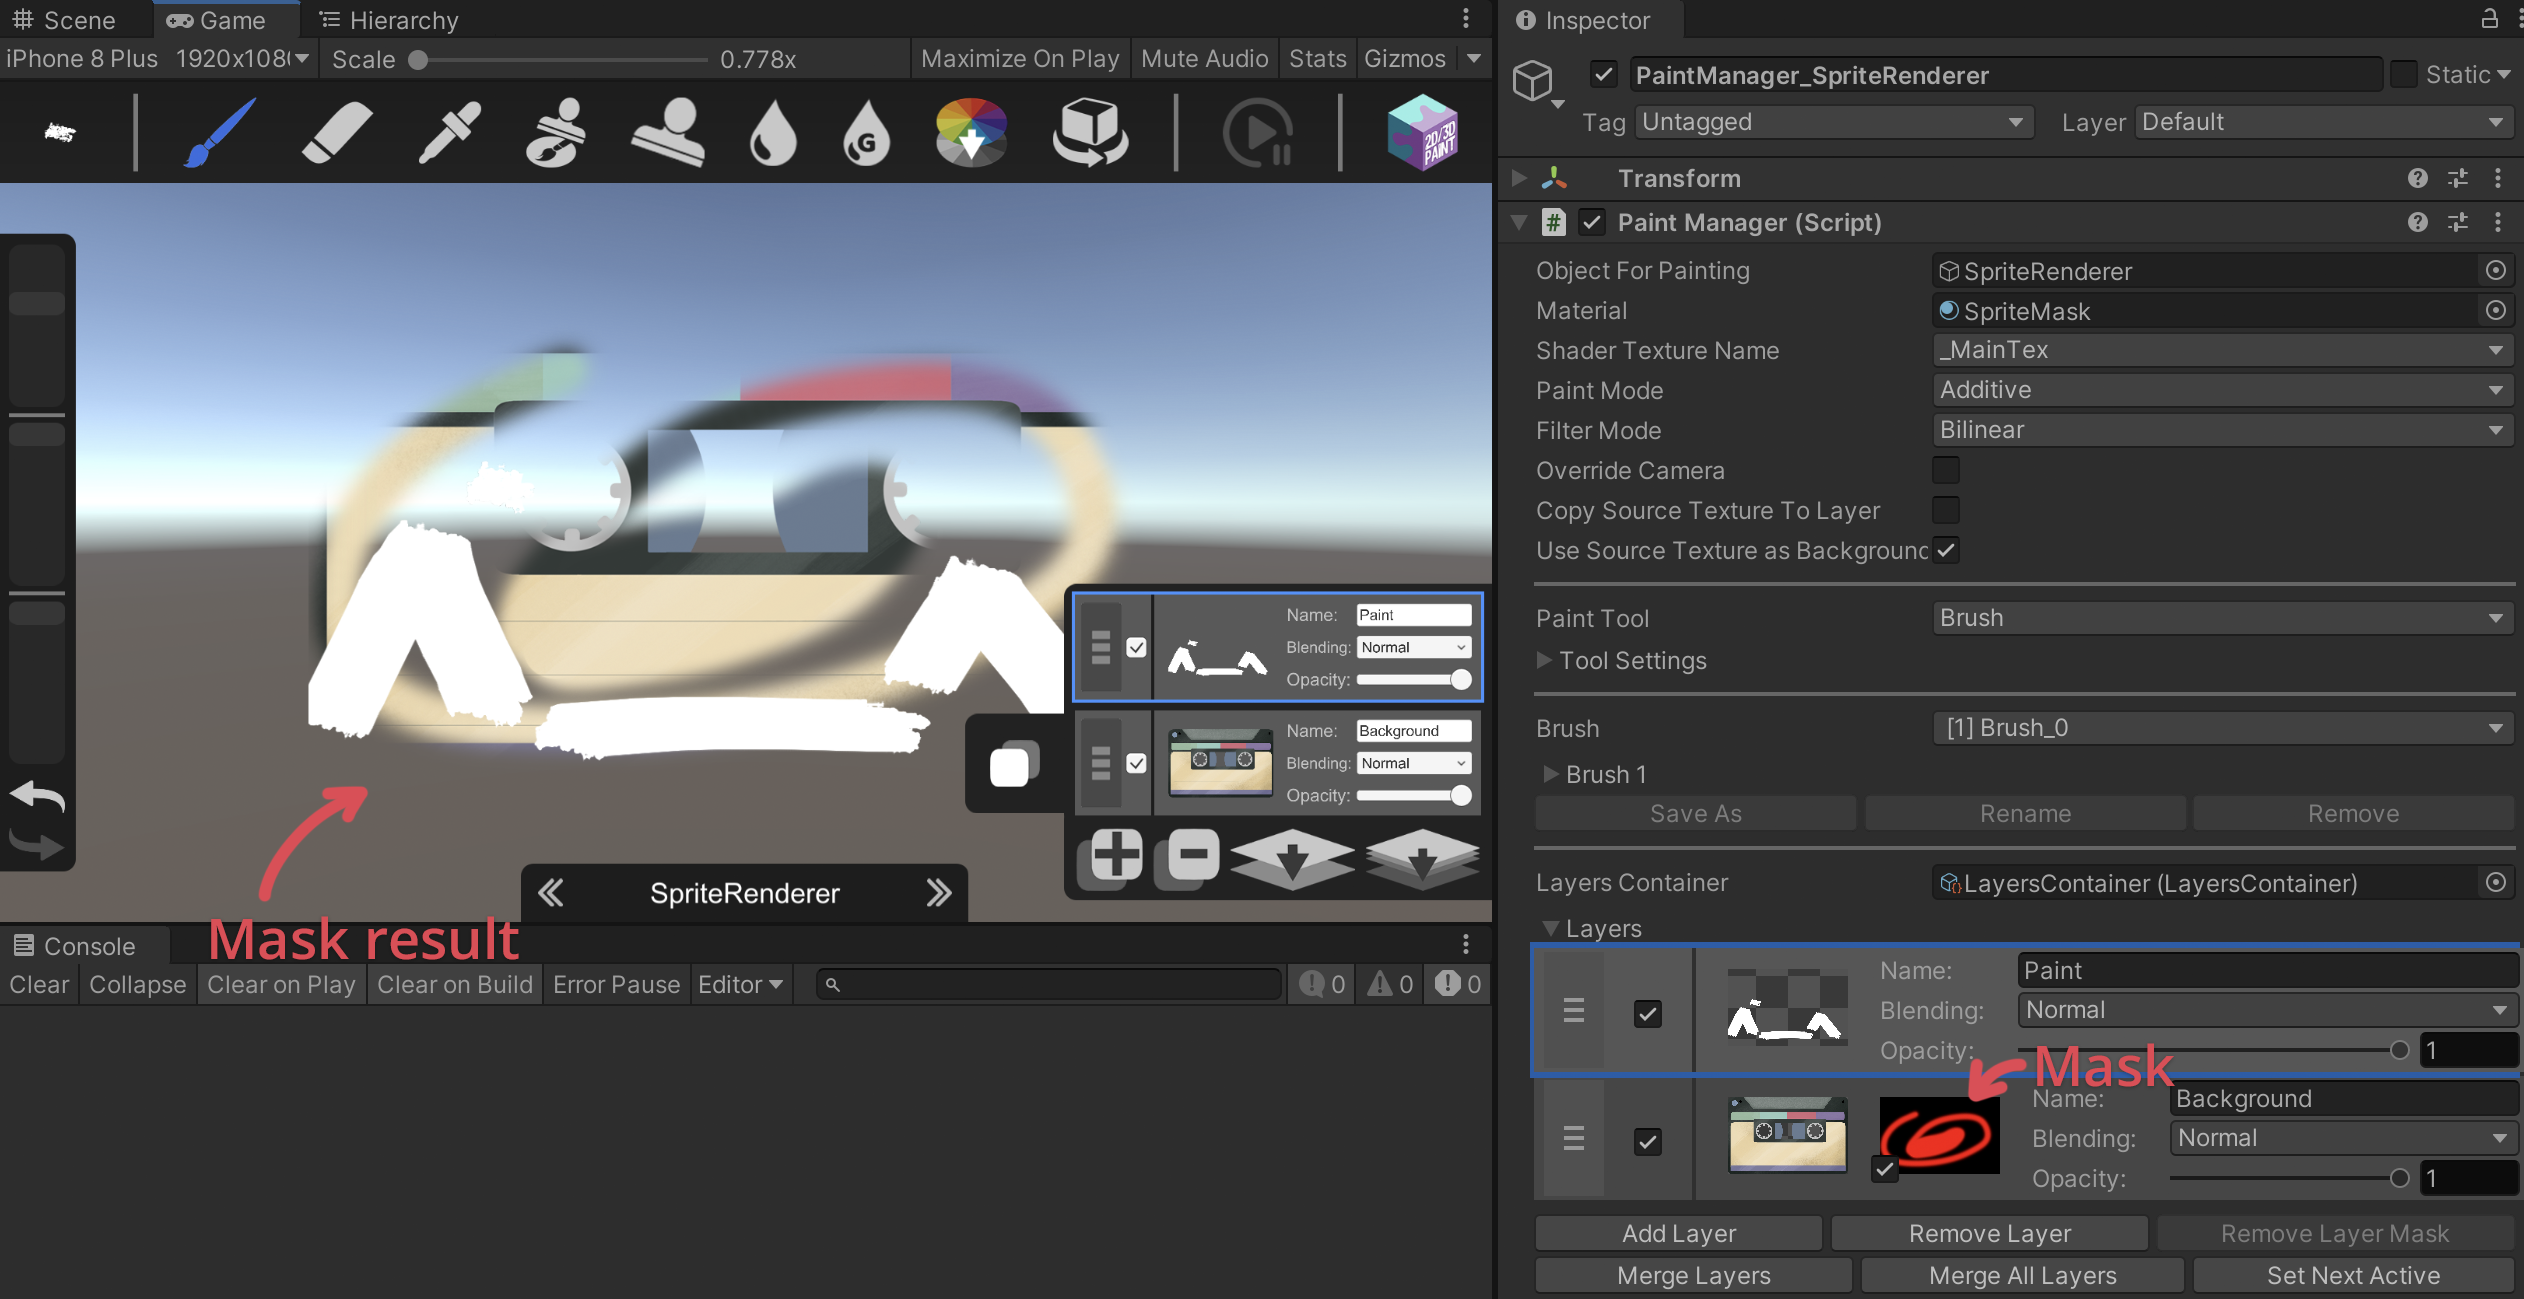Switch to previous object with left arrows
Screen dimensions: 2524x1299
pos(551,893)
